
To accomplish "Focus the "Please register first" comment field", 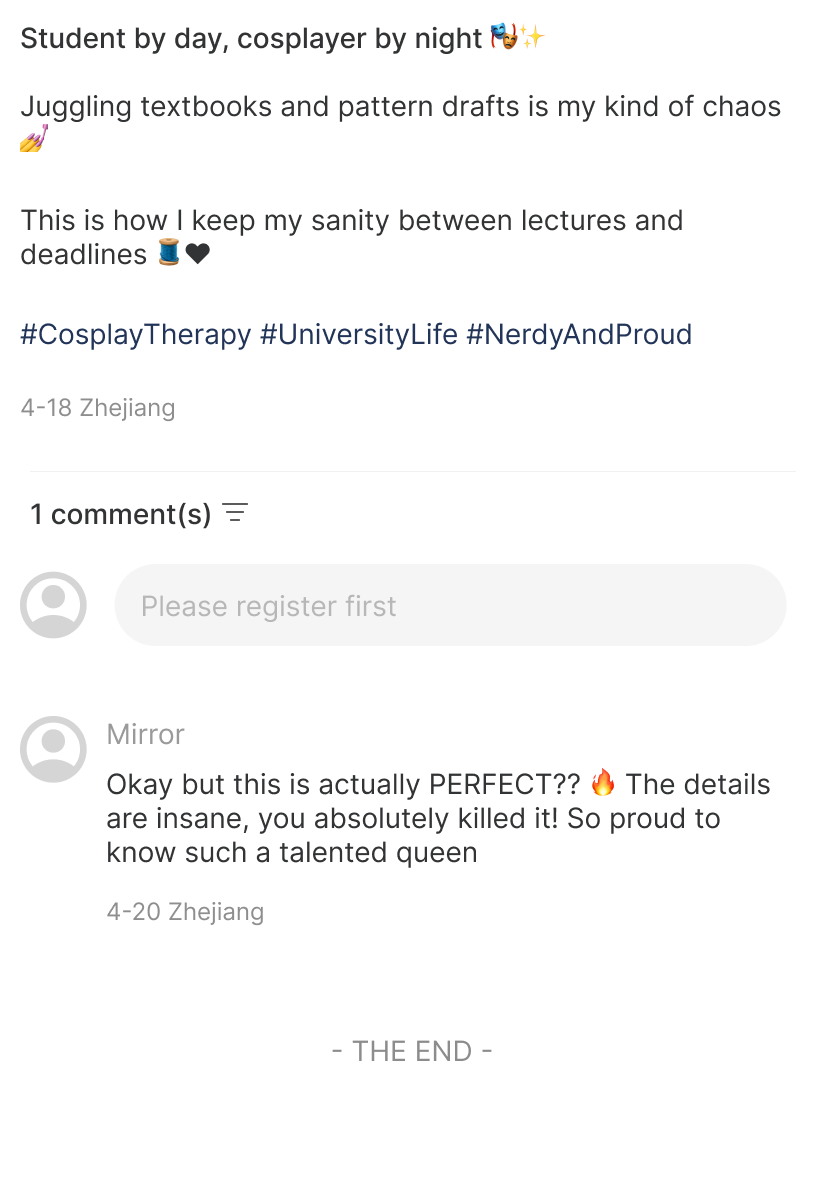I will [x=450, y=605].
